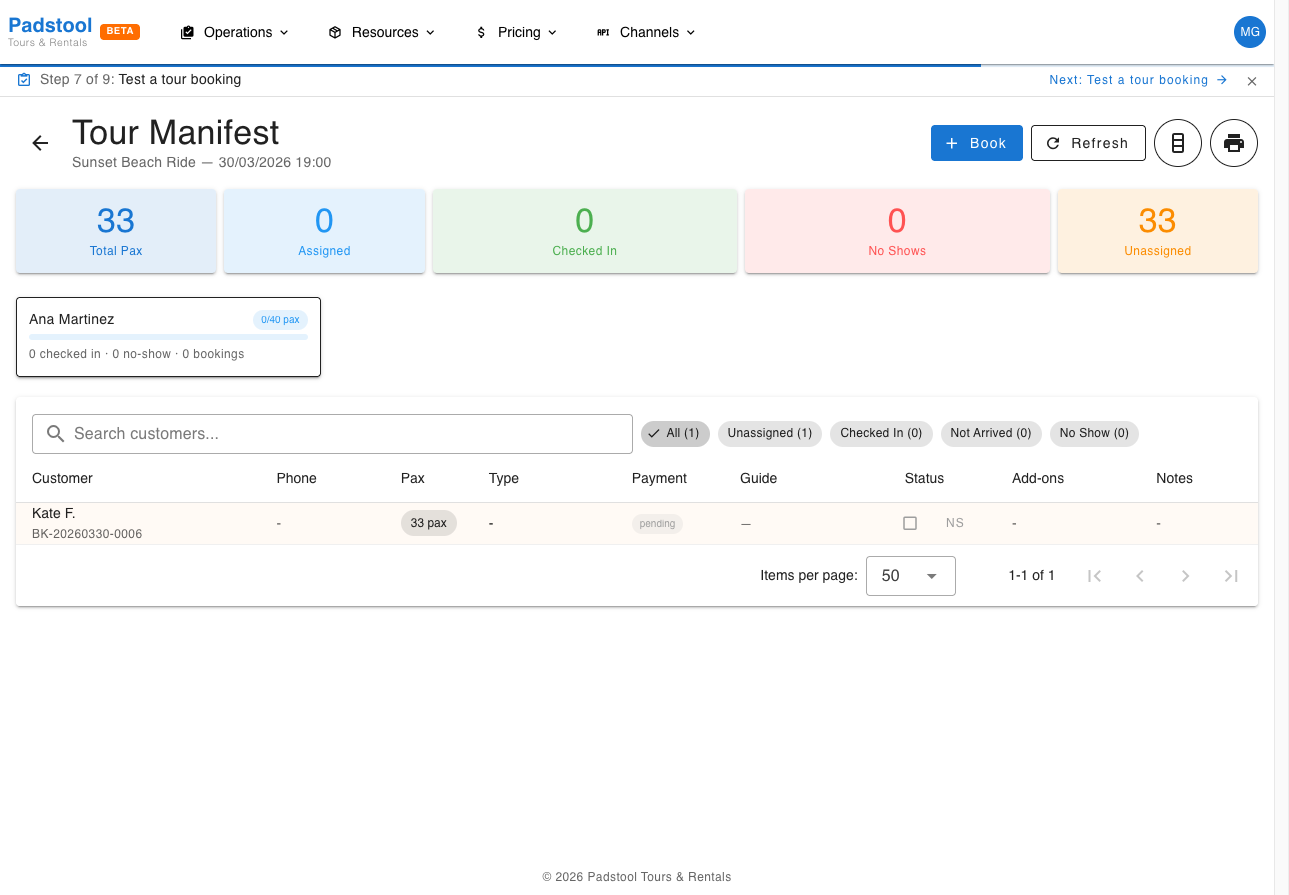Click the 0/40 pax badge

tap(280, 320)
